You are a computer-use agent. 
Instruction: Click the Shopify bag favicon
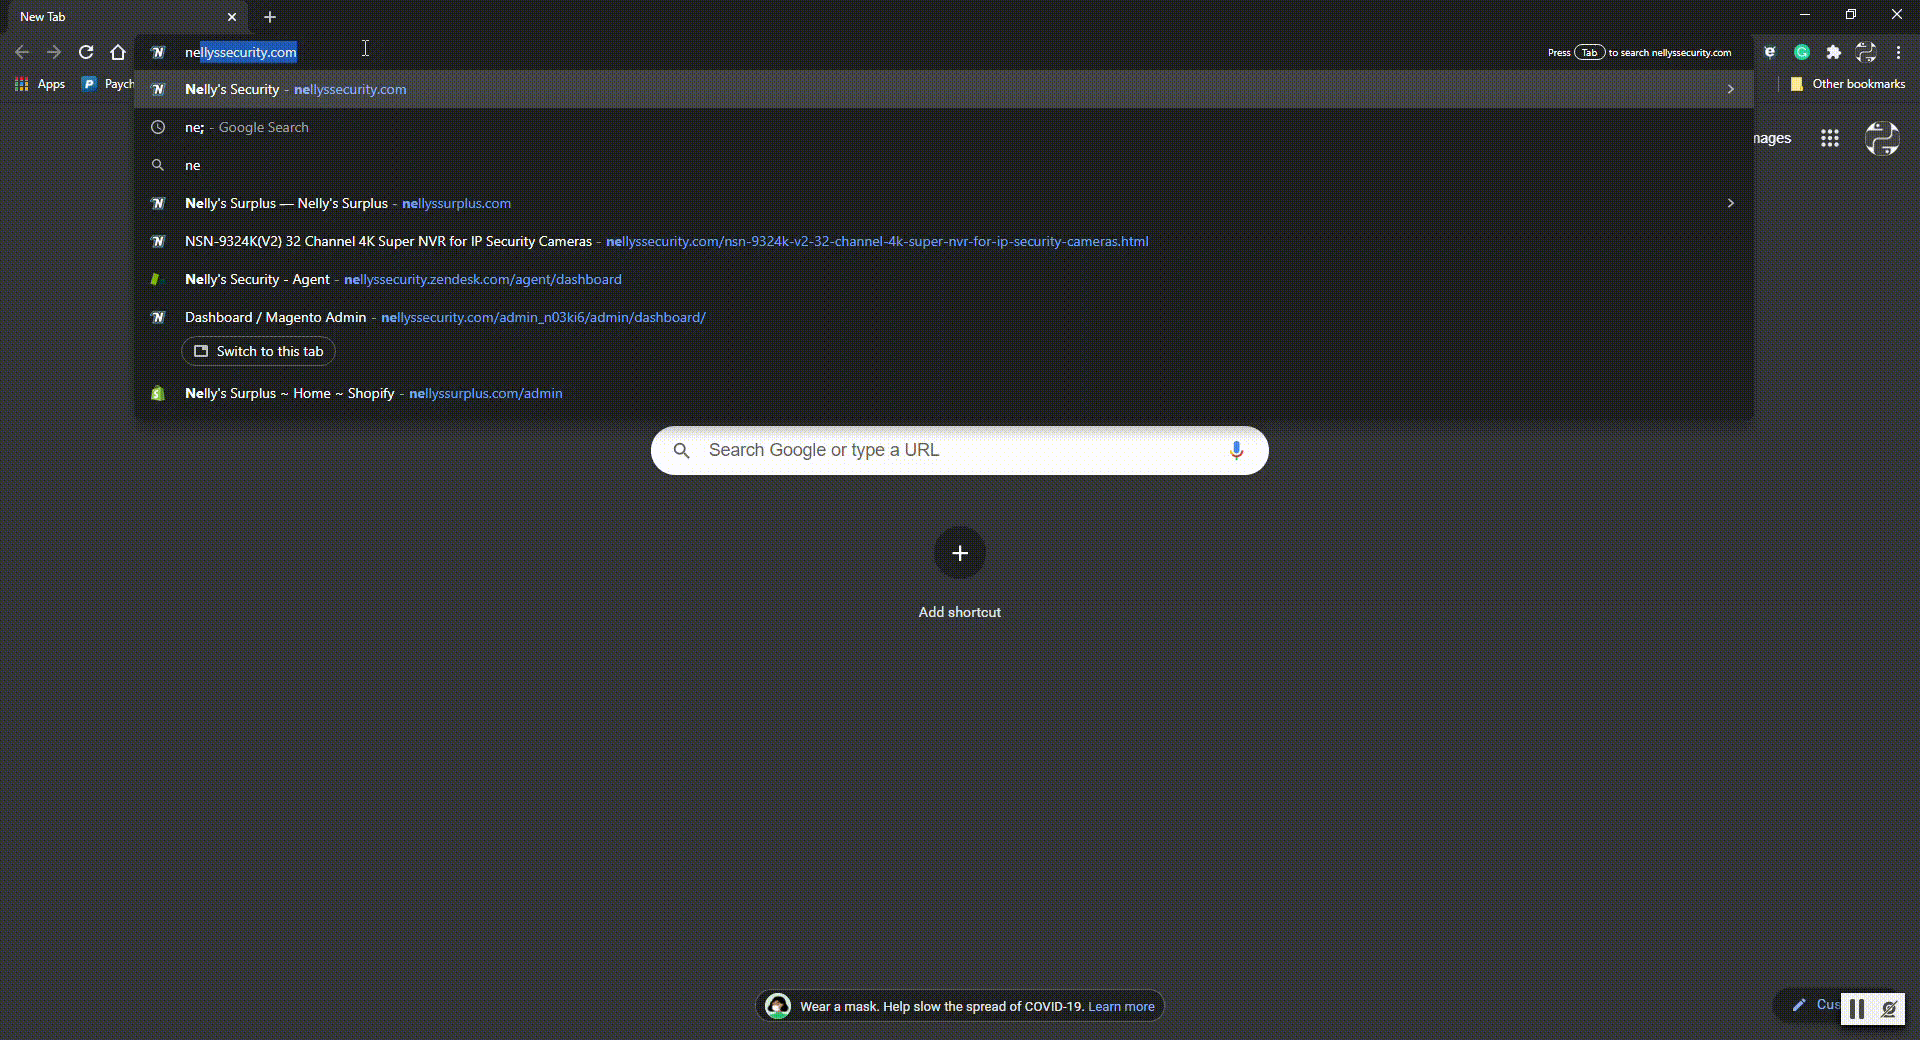click(x=158, y=393)
